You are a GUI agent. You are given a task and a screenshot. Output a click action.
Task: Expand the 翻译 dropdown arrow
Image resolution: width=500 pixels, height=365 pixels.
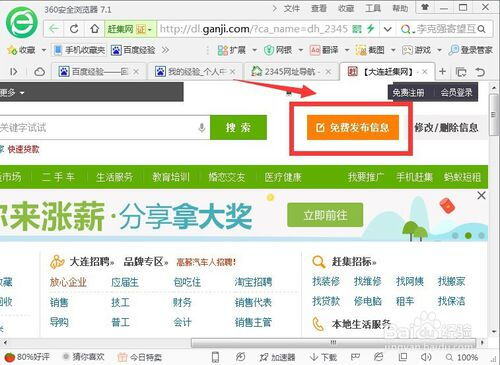pos(347,50)
